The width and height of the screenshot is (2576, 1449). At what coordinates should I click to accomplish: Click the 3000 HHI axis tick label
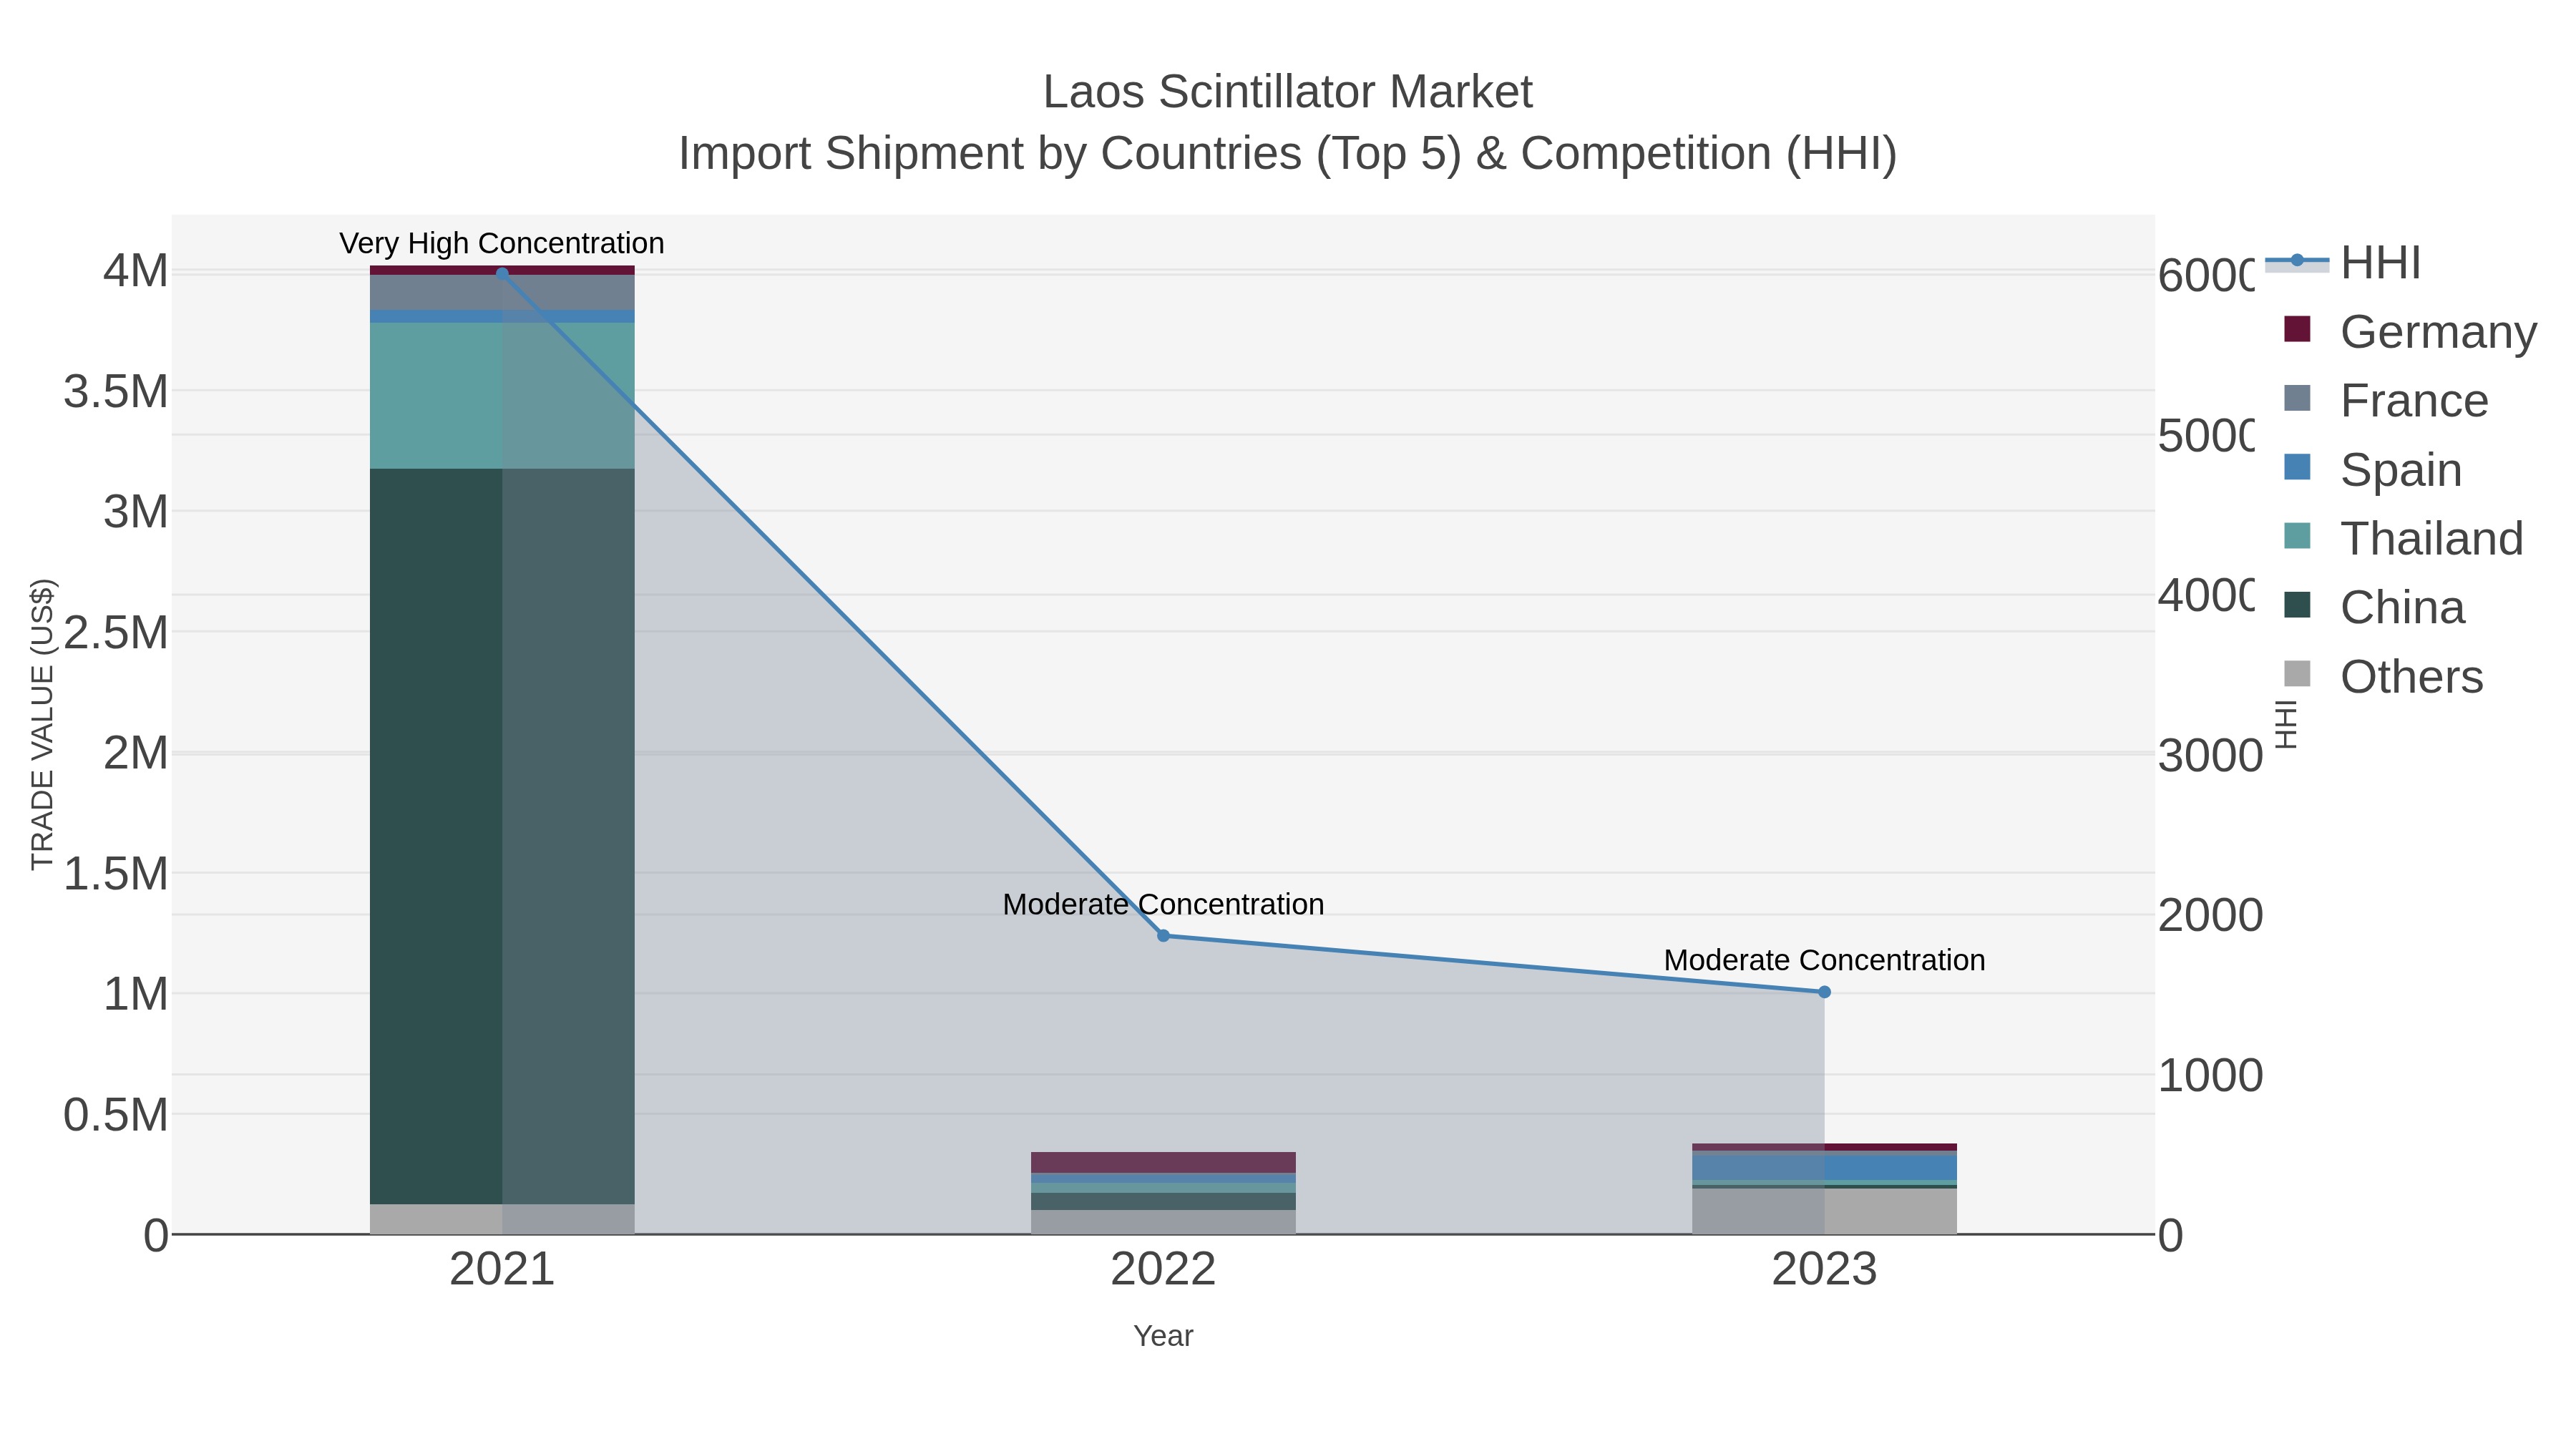tap(2210, 755)
